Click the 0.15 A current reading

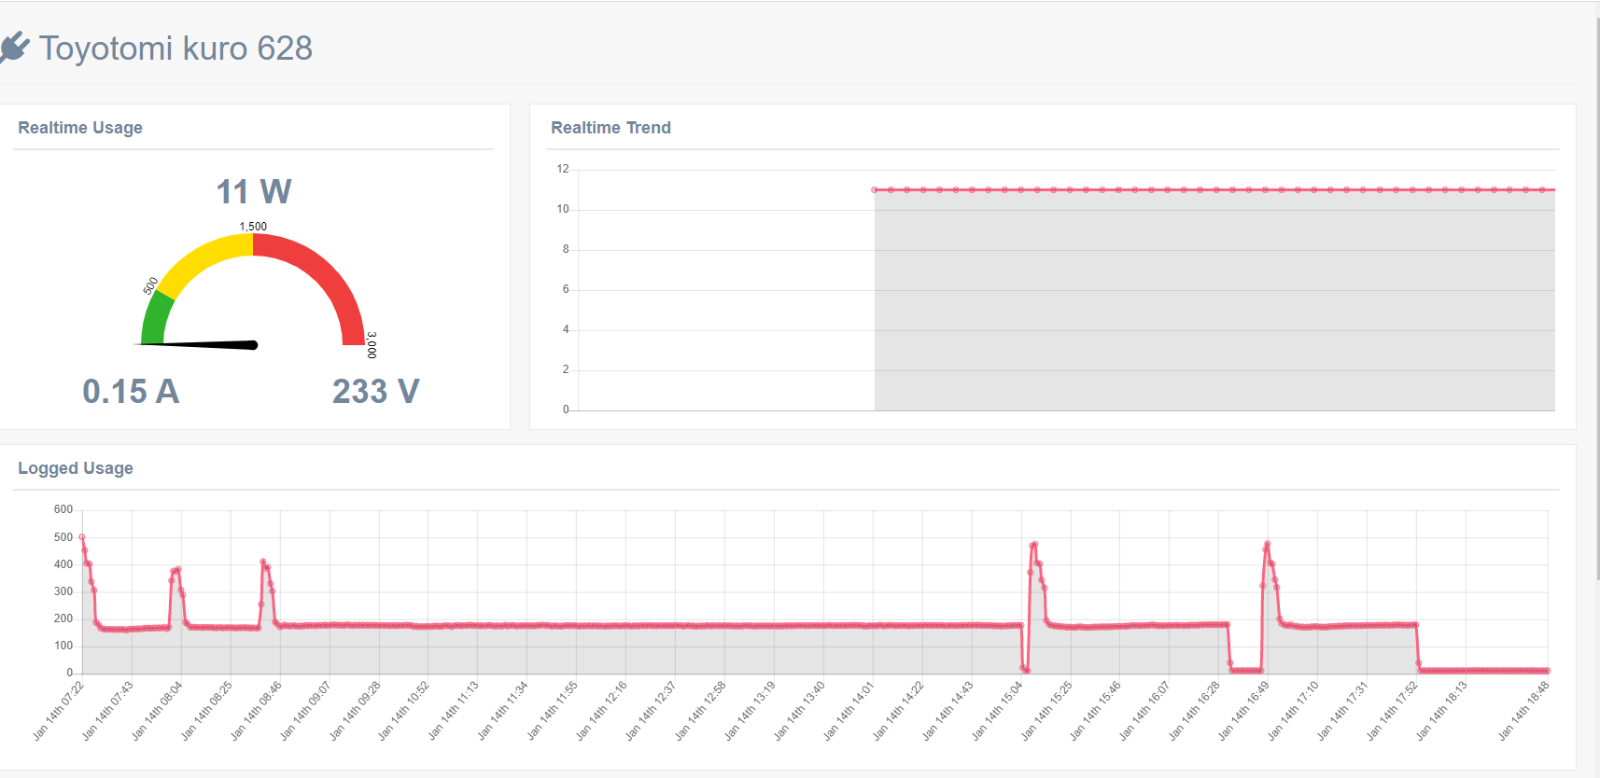(131, 391)
